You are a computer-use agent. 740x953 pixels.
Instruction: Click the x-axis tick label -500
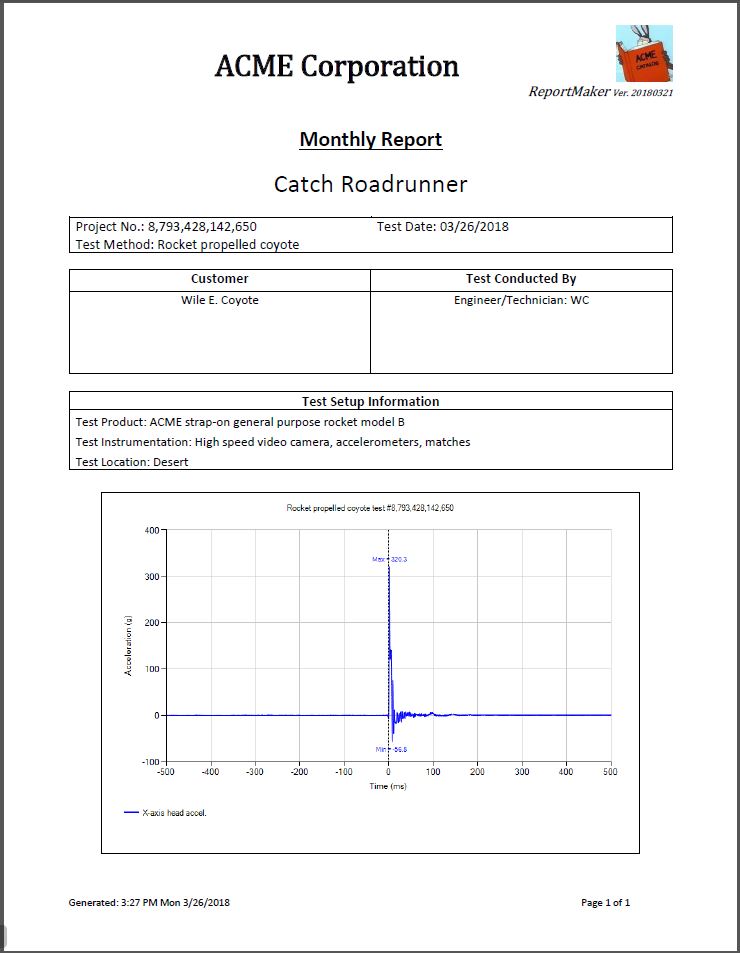tap(166, 772)
